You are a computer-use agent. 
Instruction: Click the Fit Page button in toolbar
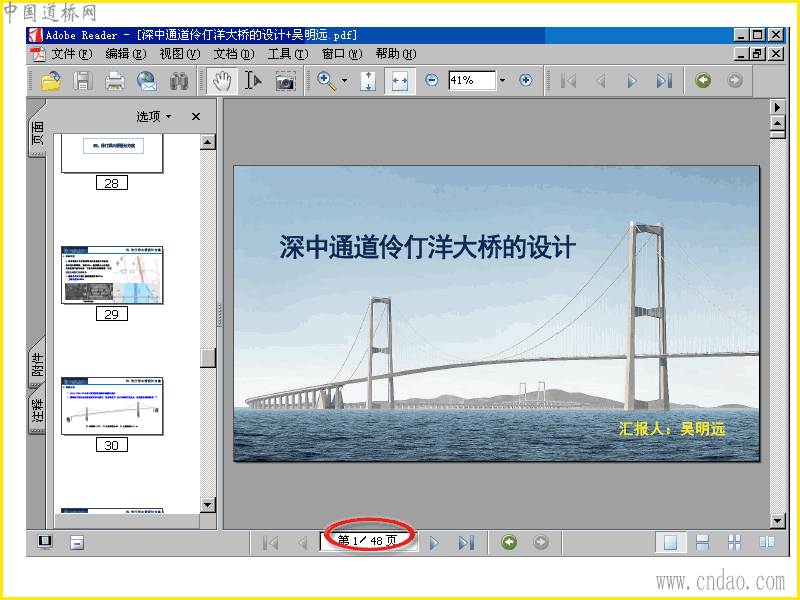pyautogui.click(x=368, y=81)
